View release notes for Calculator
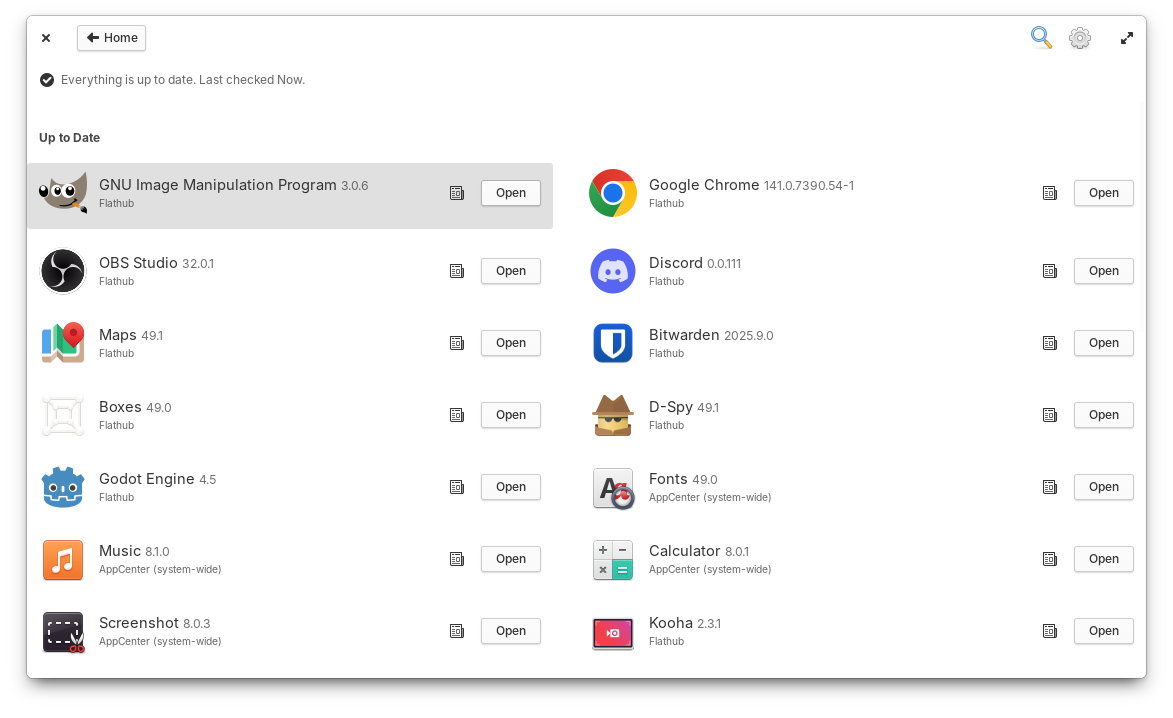The image size is (1173, 718). [x=1050, y=559]
